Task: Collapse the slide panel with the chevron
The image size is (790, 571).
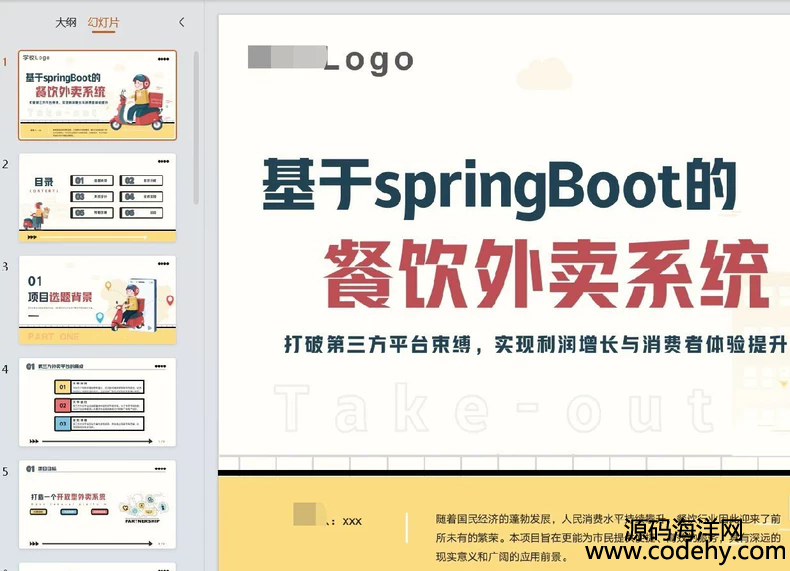Action: (181, 22)
